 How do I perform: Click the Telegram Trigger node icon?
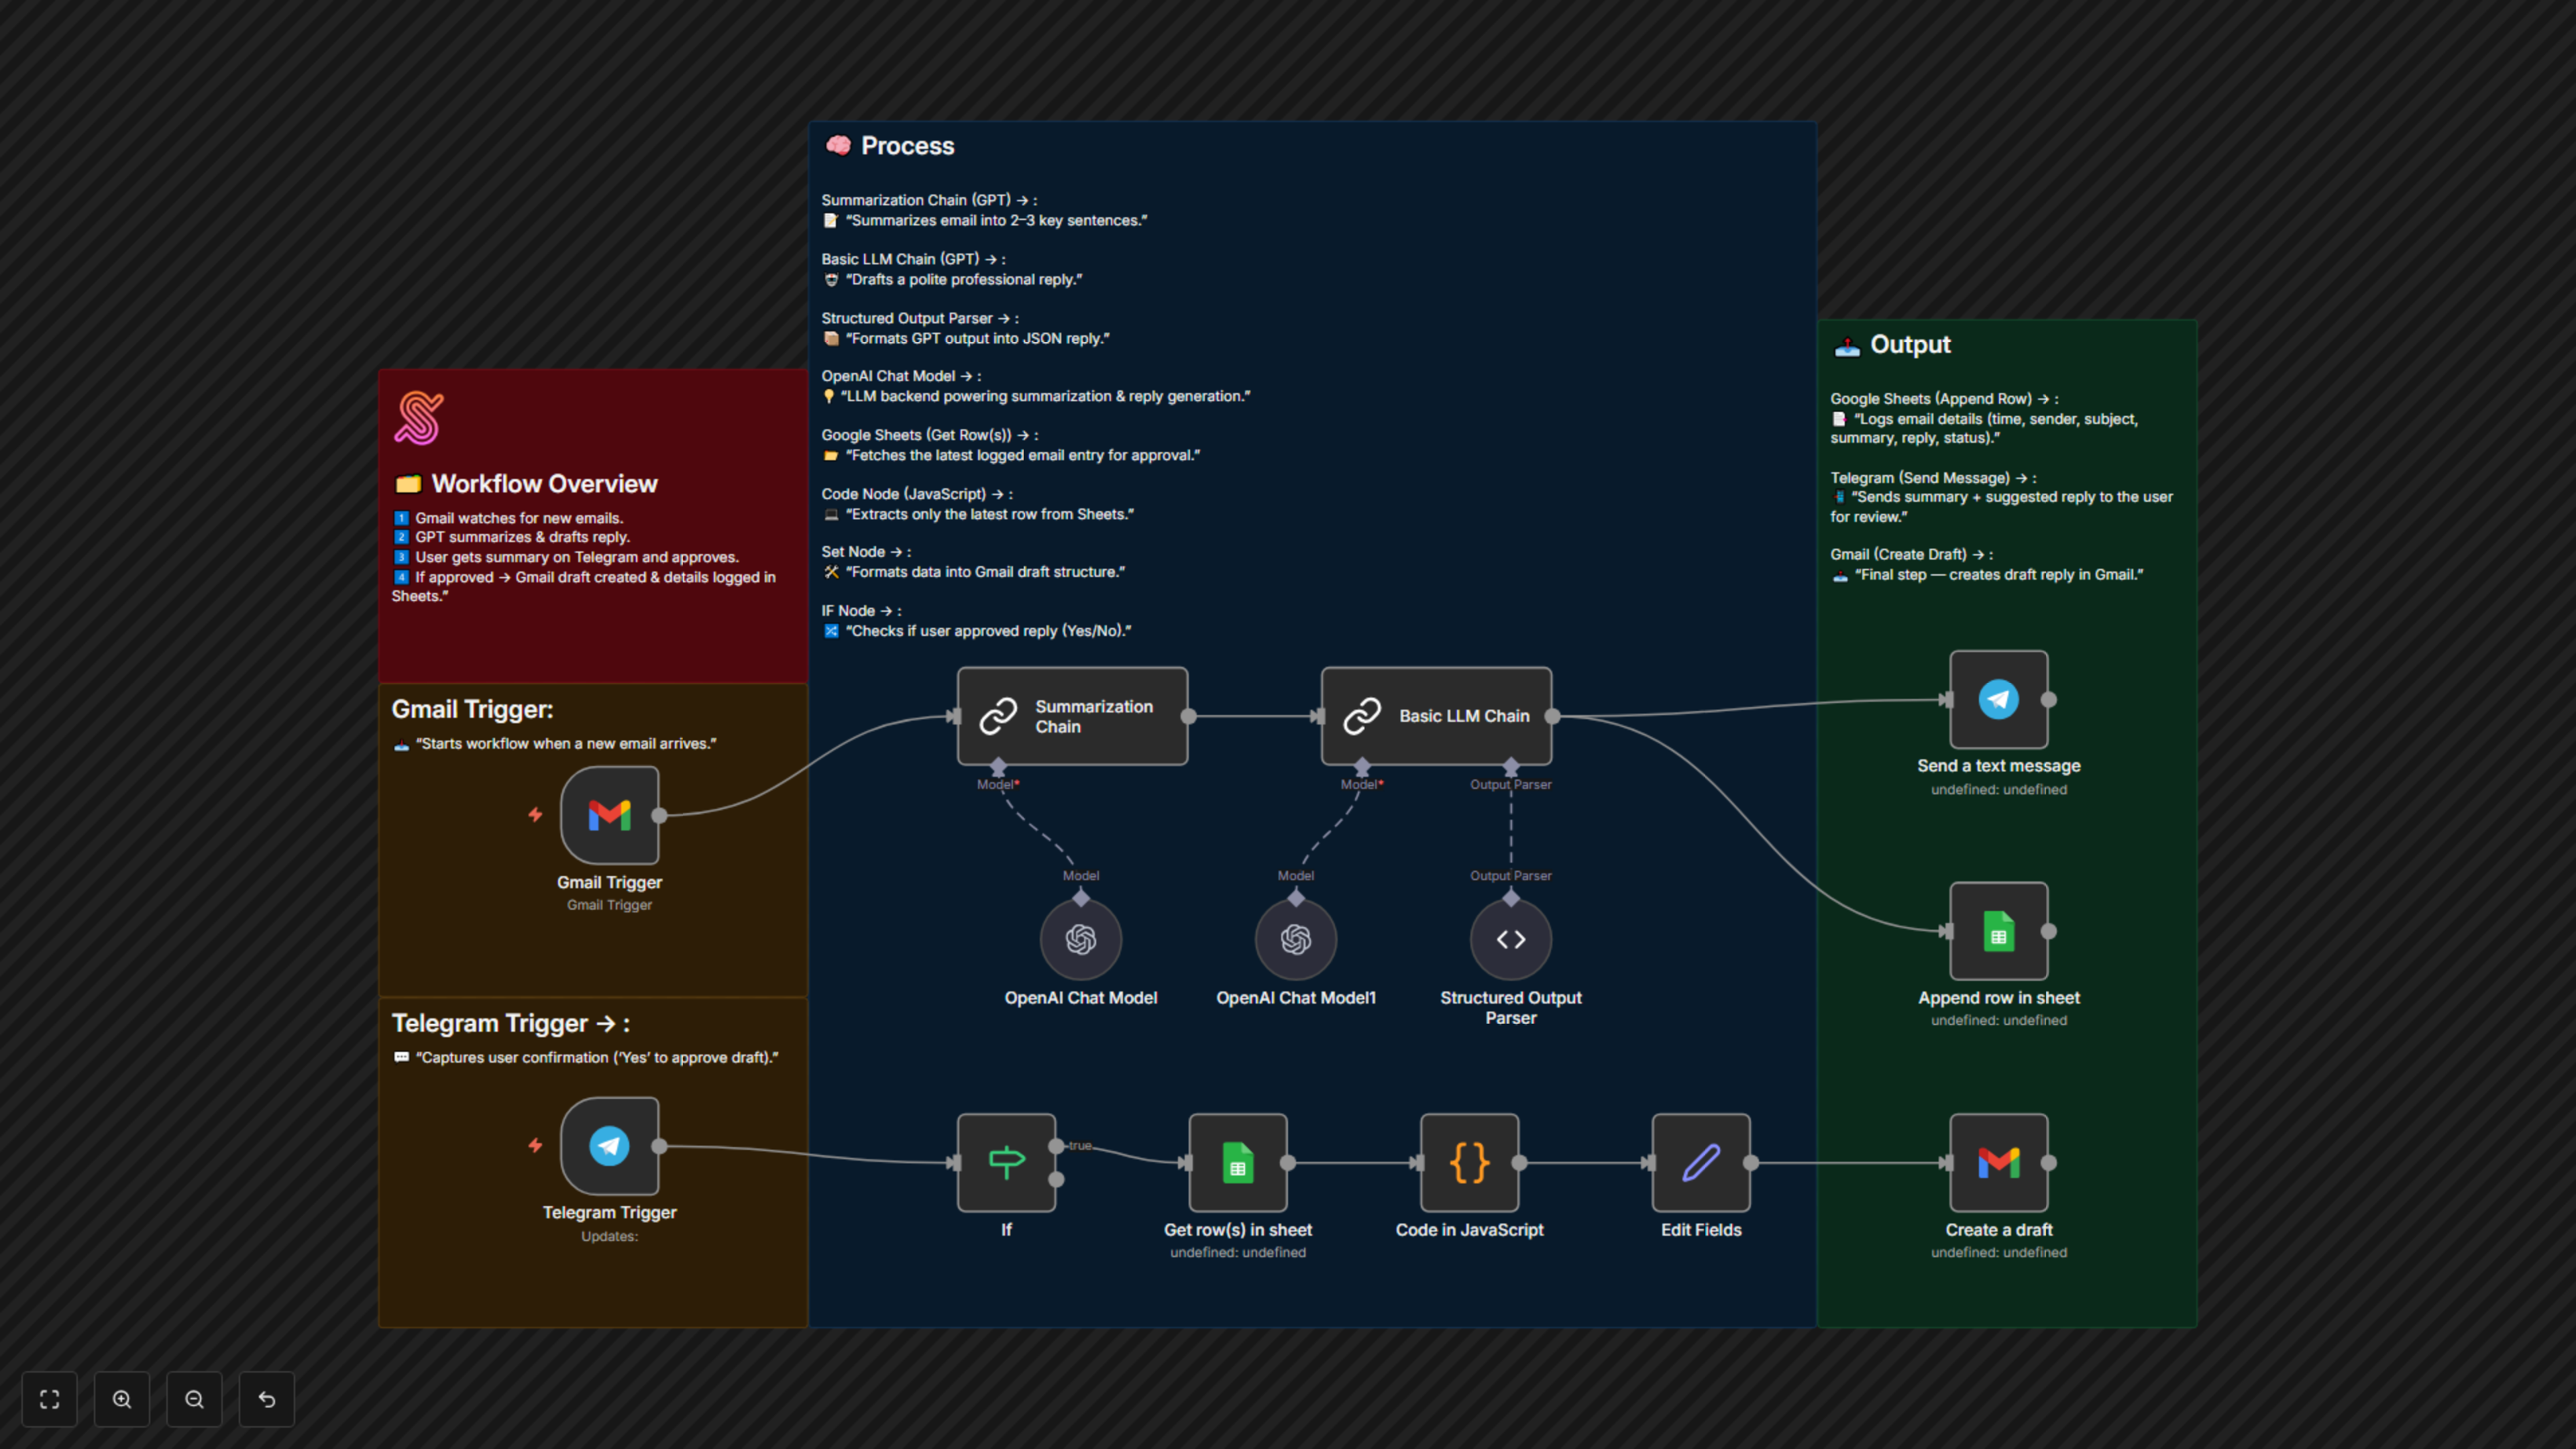point(610,1146)
